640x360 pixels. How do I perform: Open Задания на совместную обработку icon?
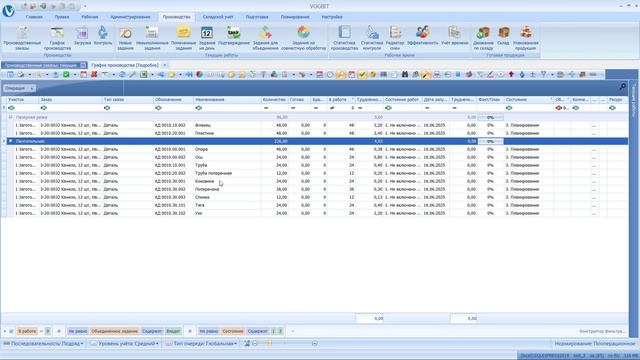pyautogui.click(x=303, y=38)
